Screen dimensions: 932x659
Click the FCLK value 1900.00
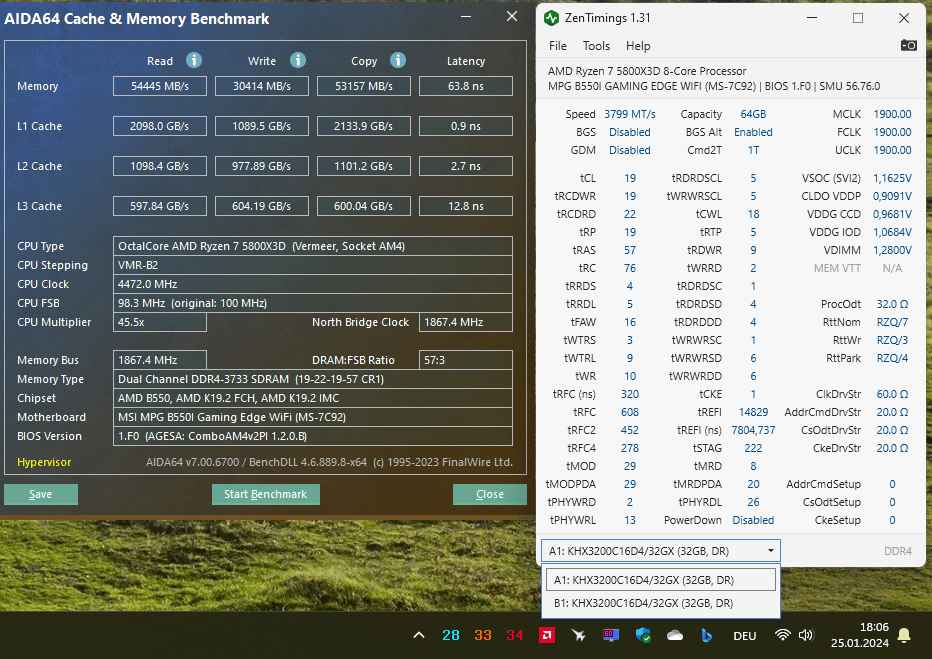point(892,132)
